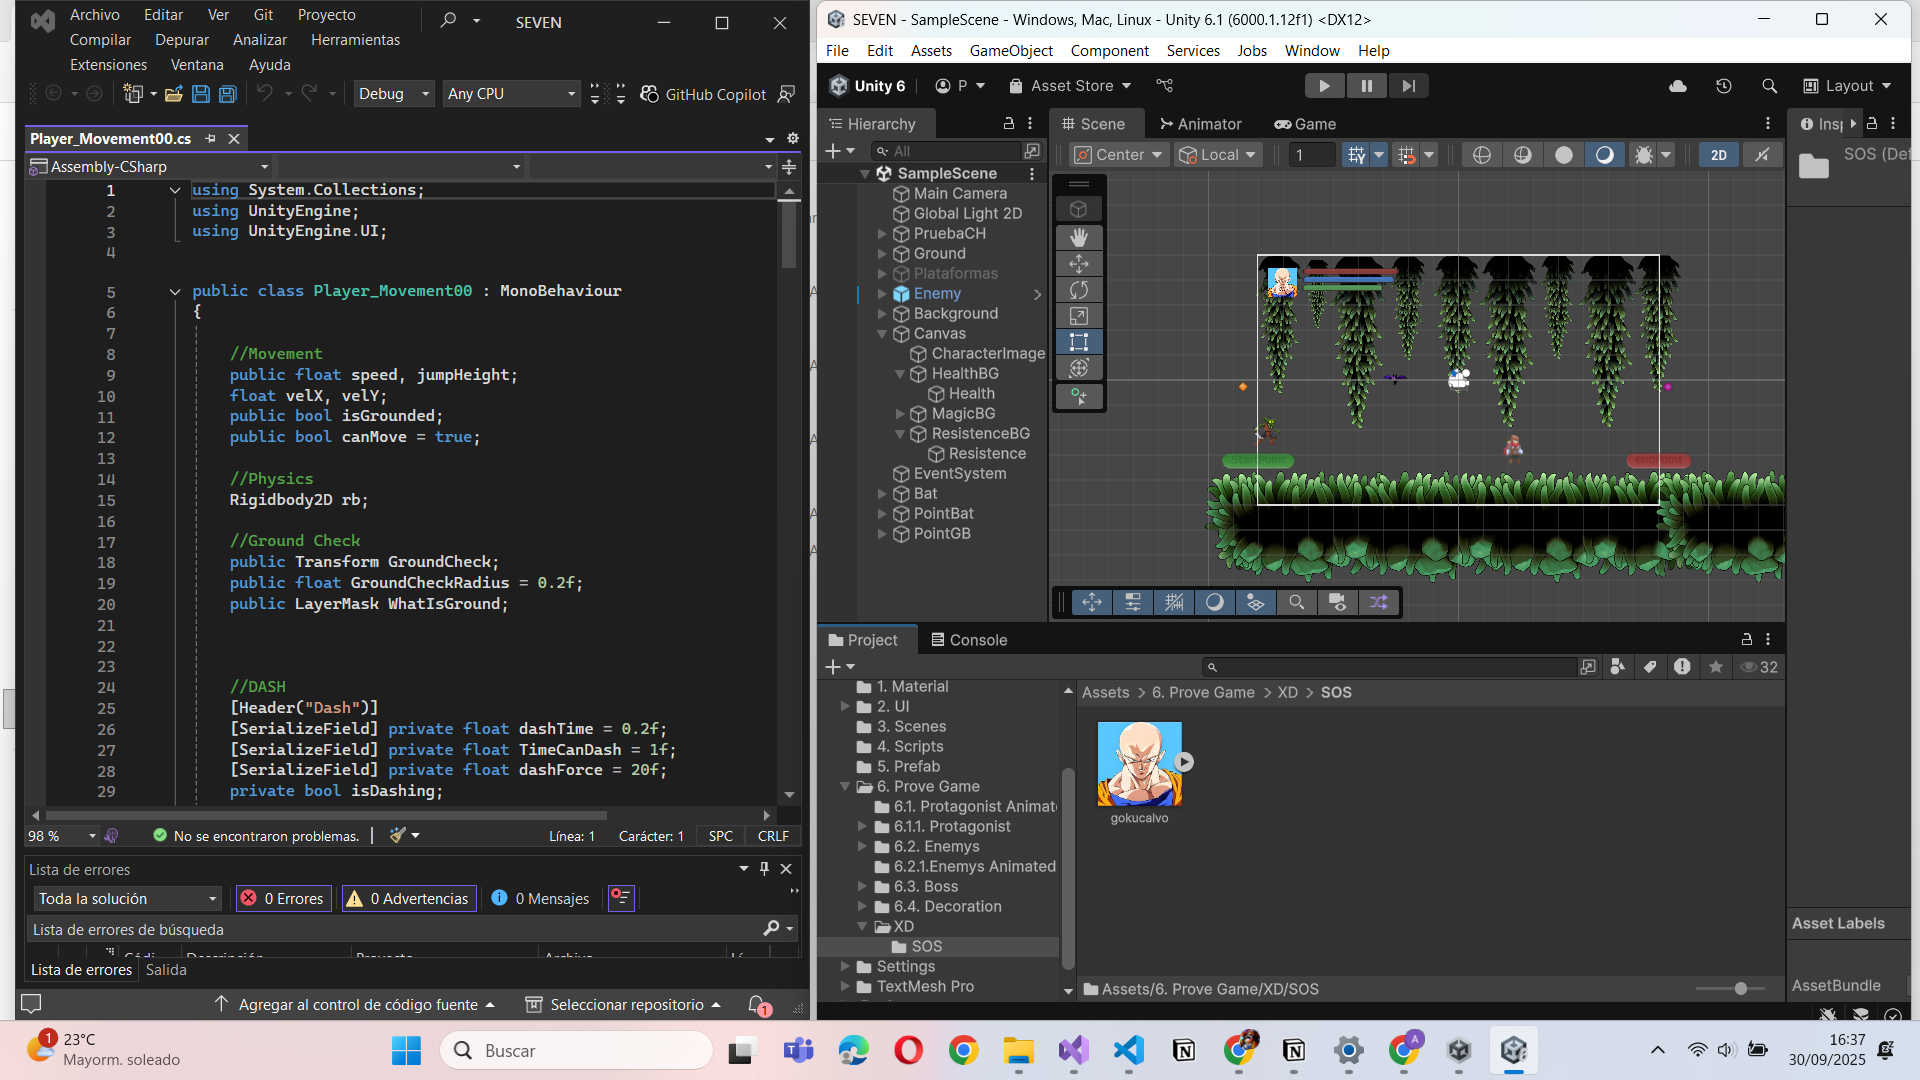Open GitHub Copilot in Visual Studio
Viewport: 1920px width, 1080px height.
(704, 94)
